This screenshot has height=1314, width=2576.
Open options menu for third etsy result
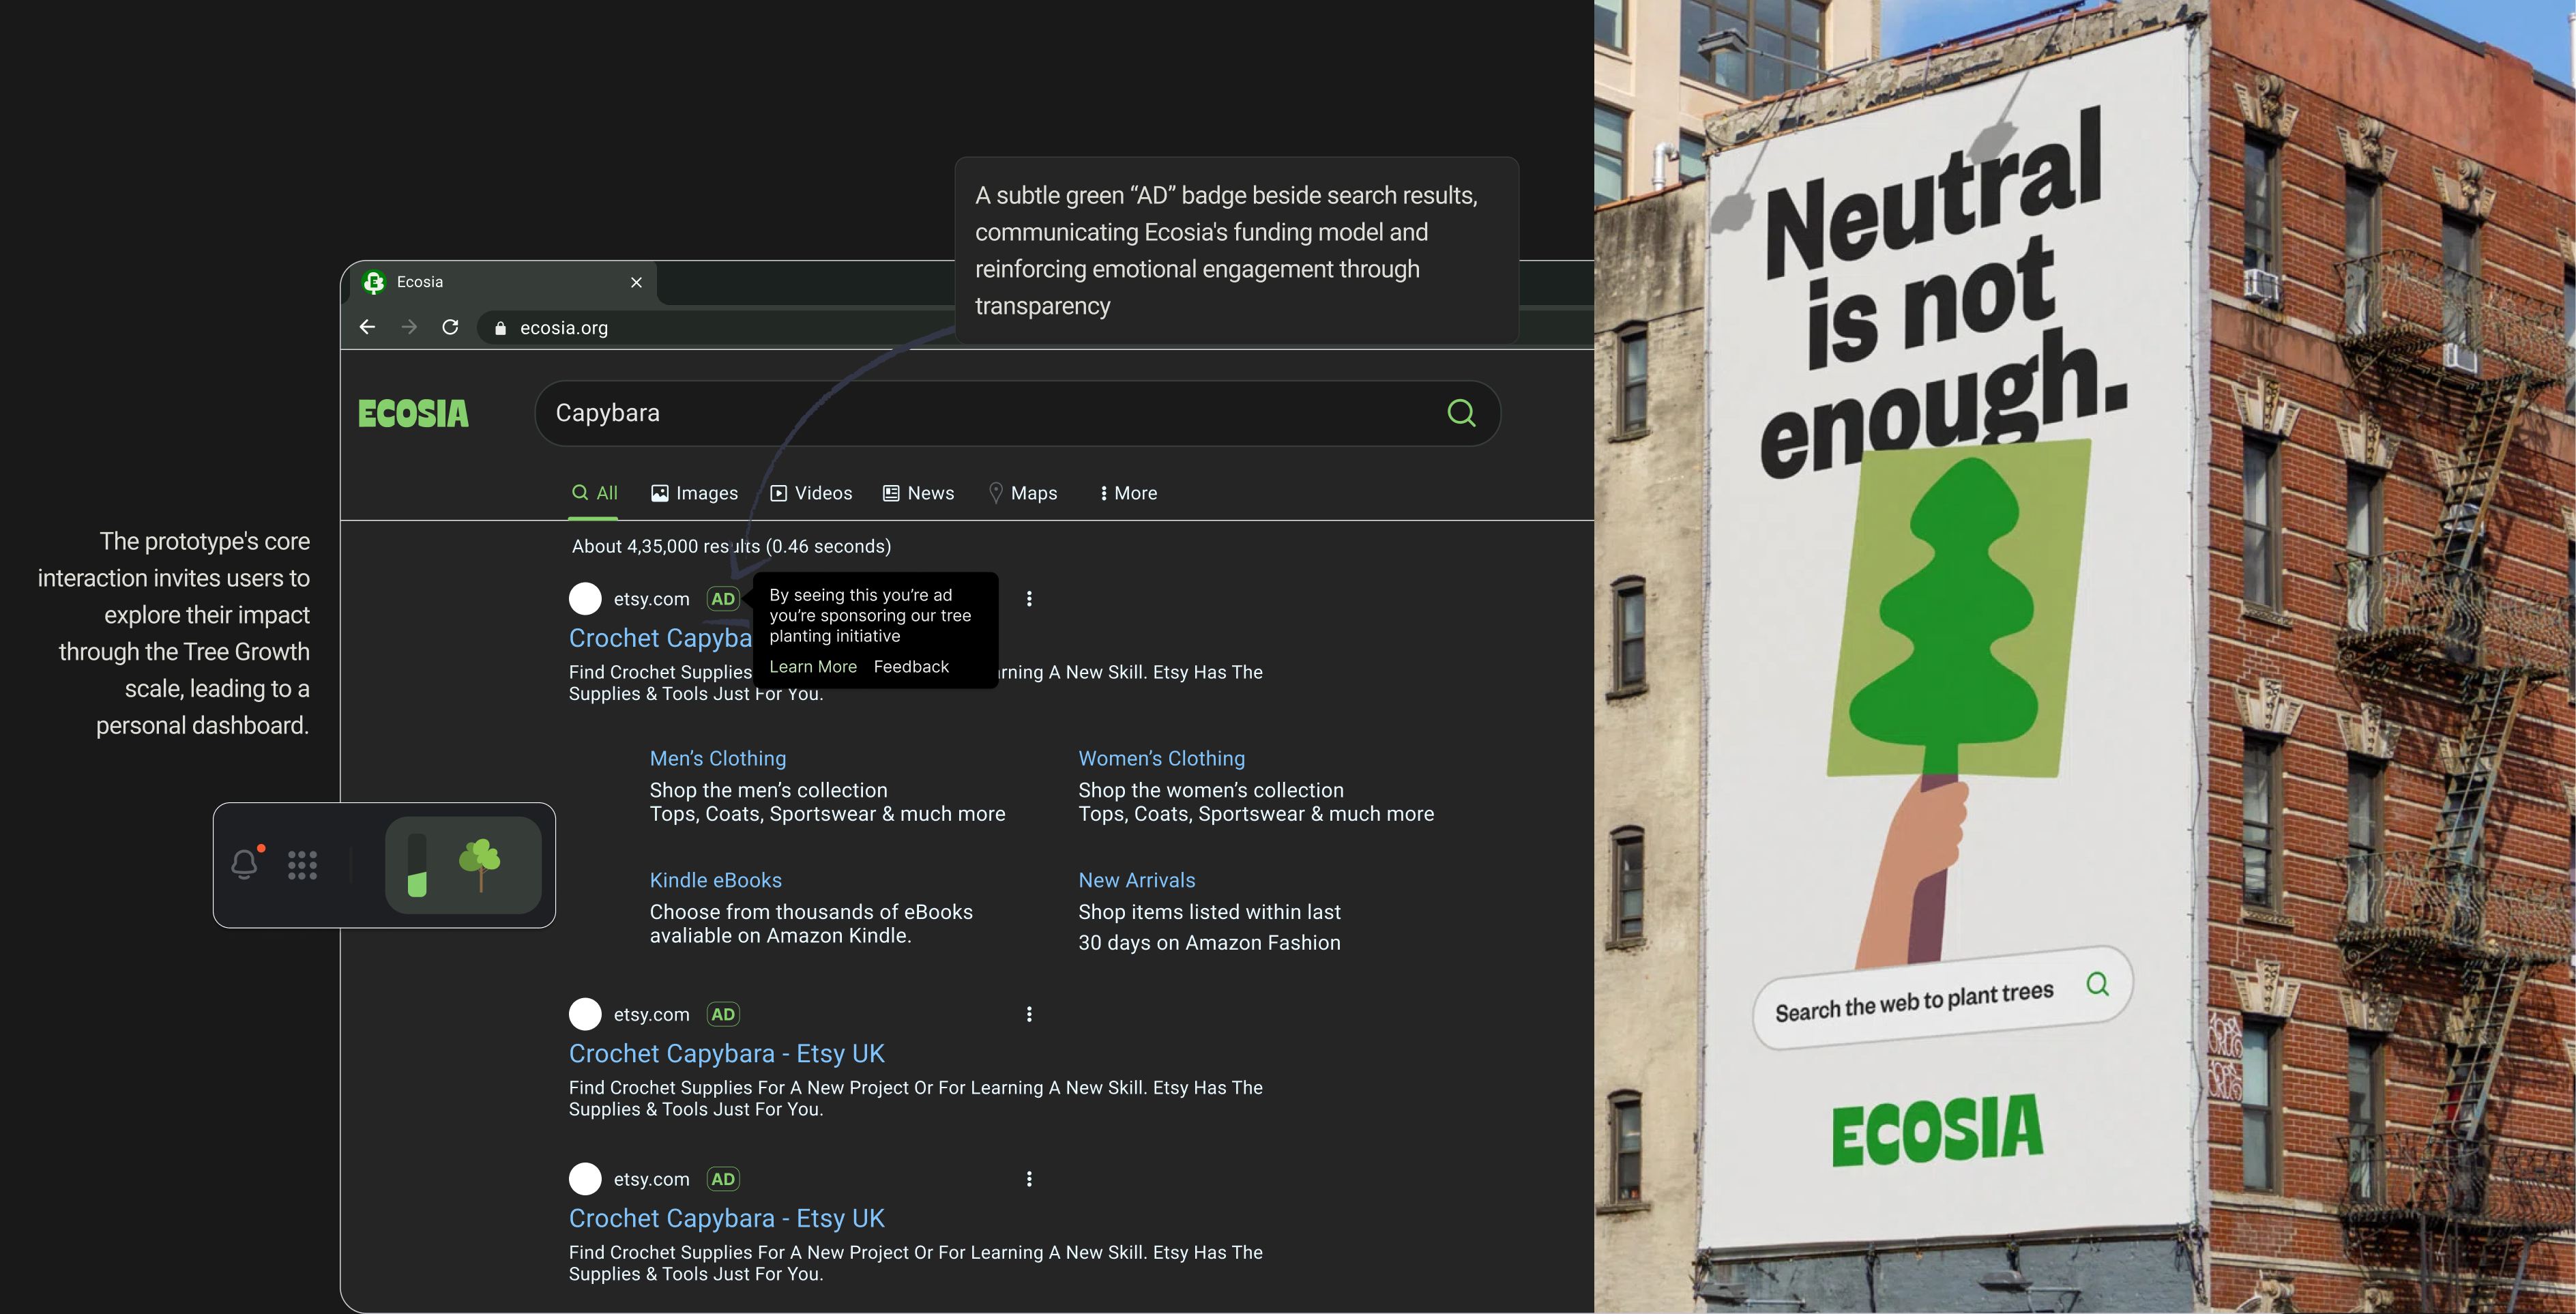(1029, 1179)
